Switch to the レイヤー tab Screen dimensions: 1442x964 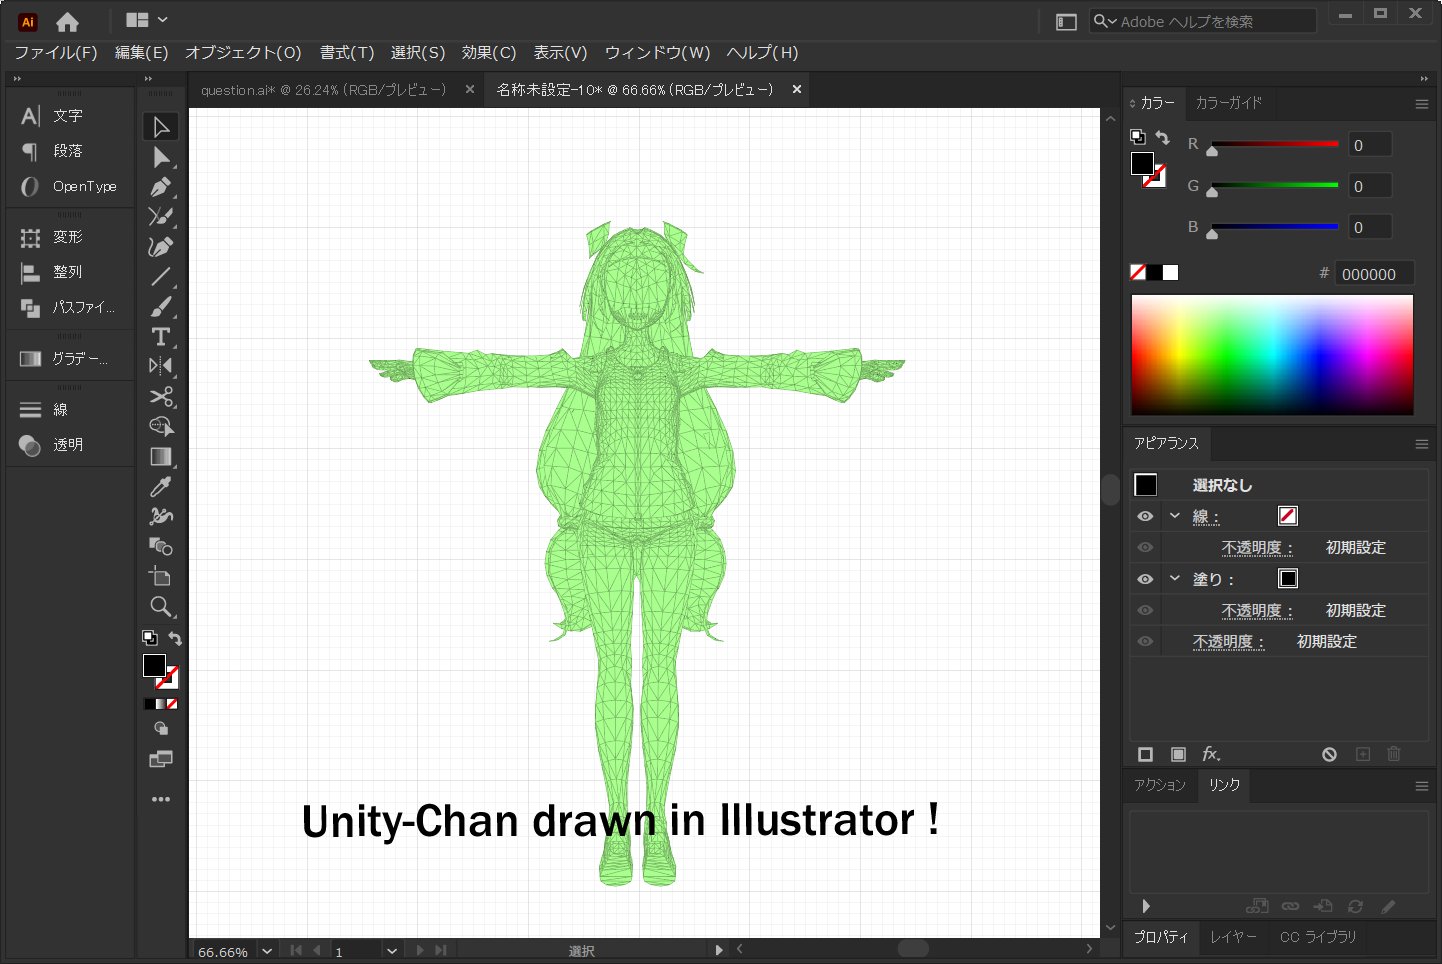1233,937
